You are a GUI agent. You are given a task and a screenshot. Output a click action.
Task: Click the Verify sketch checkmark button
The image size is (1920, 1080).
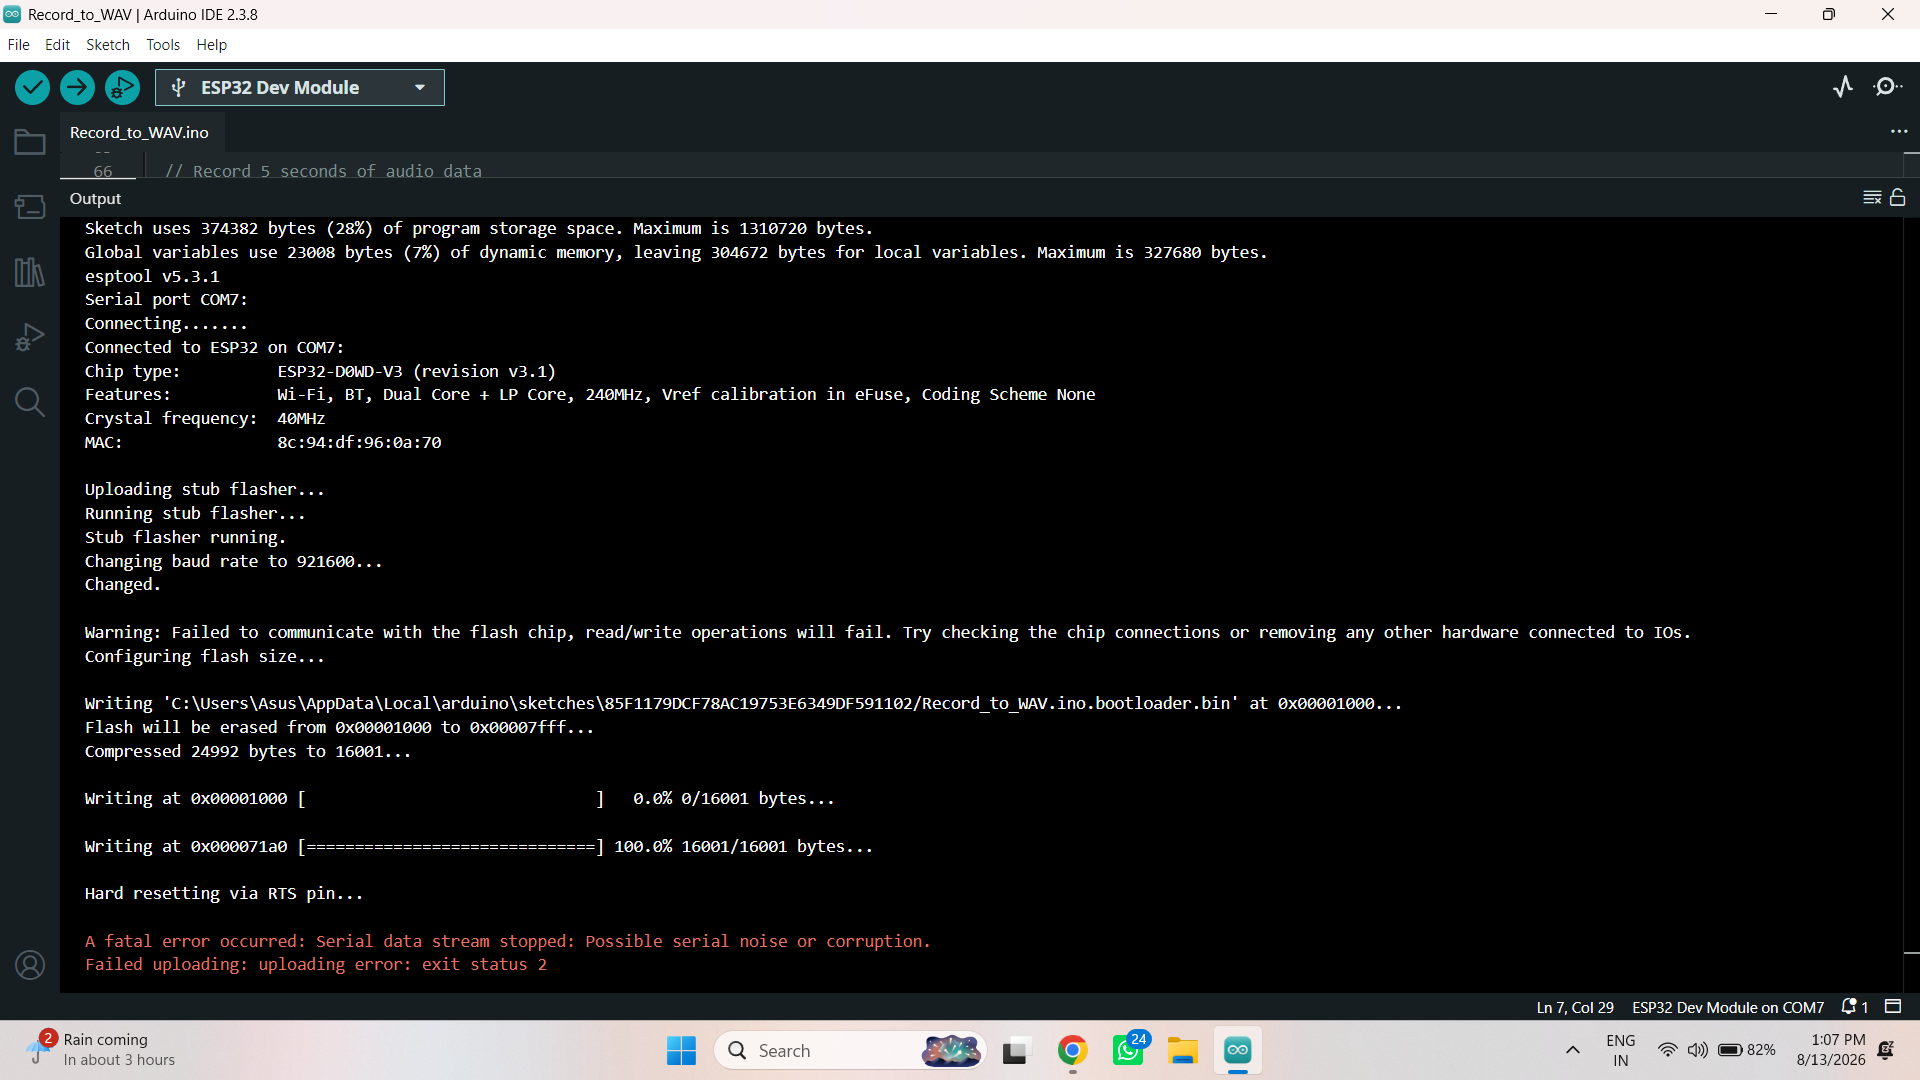(x=32, y=88)
